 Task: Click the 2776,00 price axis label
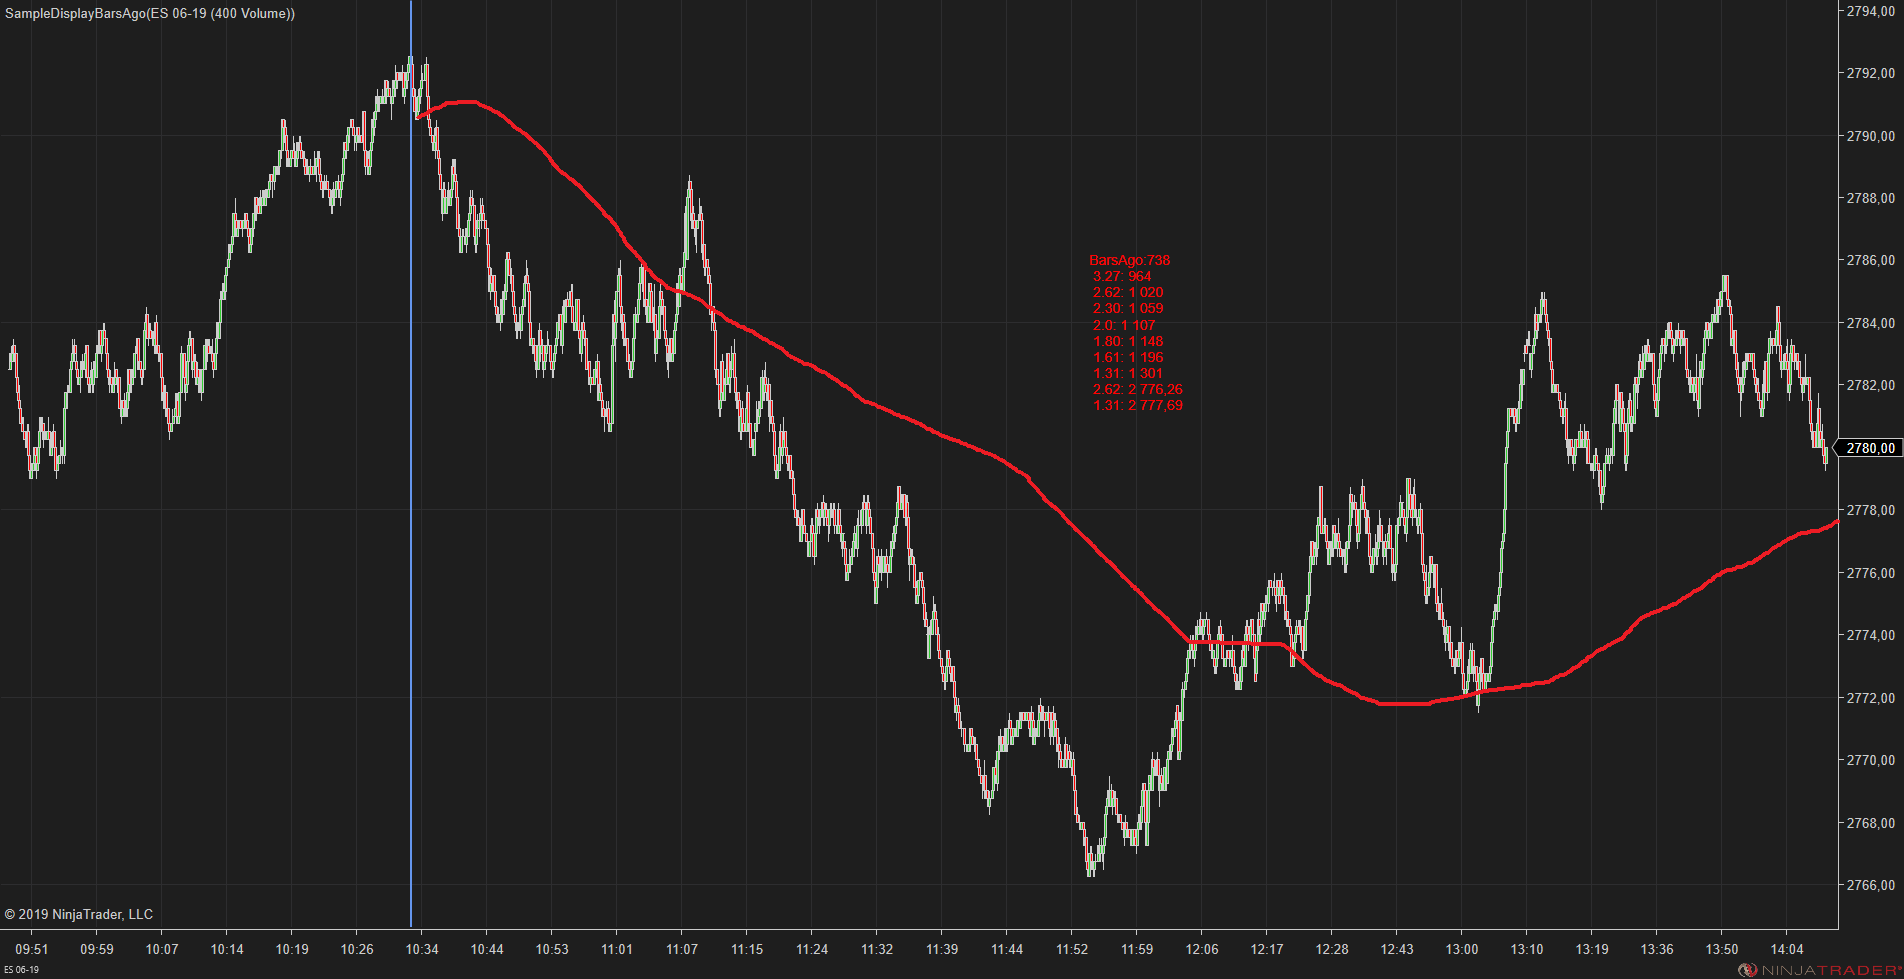click(x=1870, y=573)
